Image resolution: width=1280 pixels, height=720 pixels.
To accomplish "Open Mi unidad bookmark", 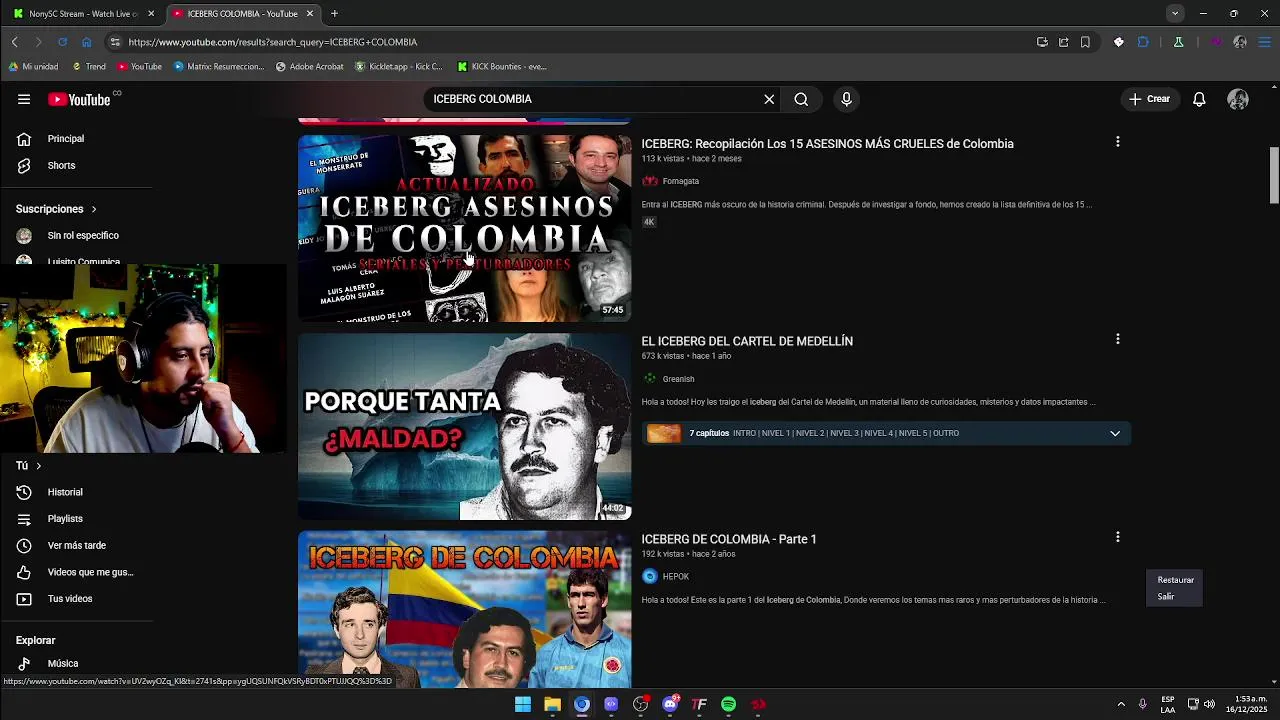I will click(x=34, y=67).
